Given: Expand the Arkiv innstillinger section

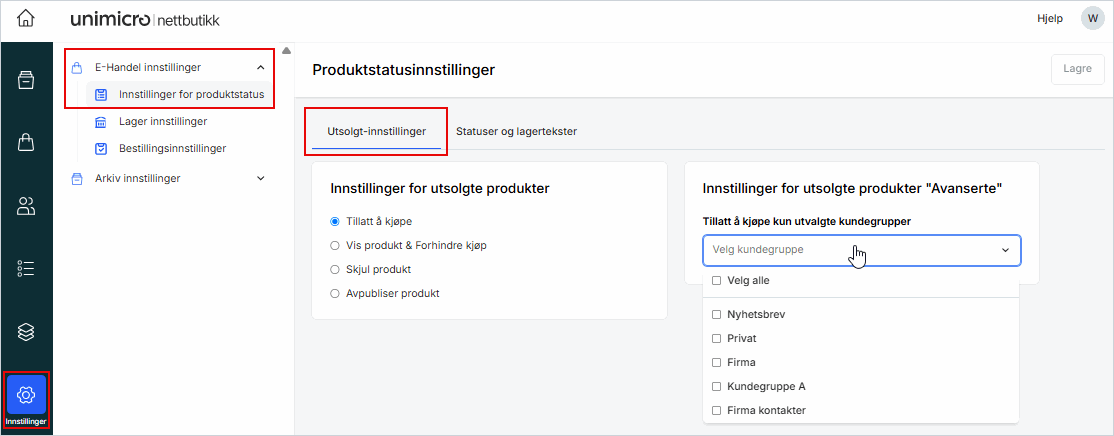Looking at the screenshot, I should (261, 179).
